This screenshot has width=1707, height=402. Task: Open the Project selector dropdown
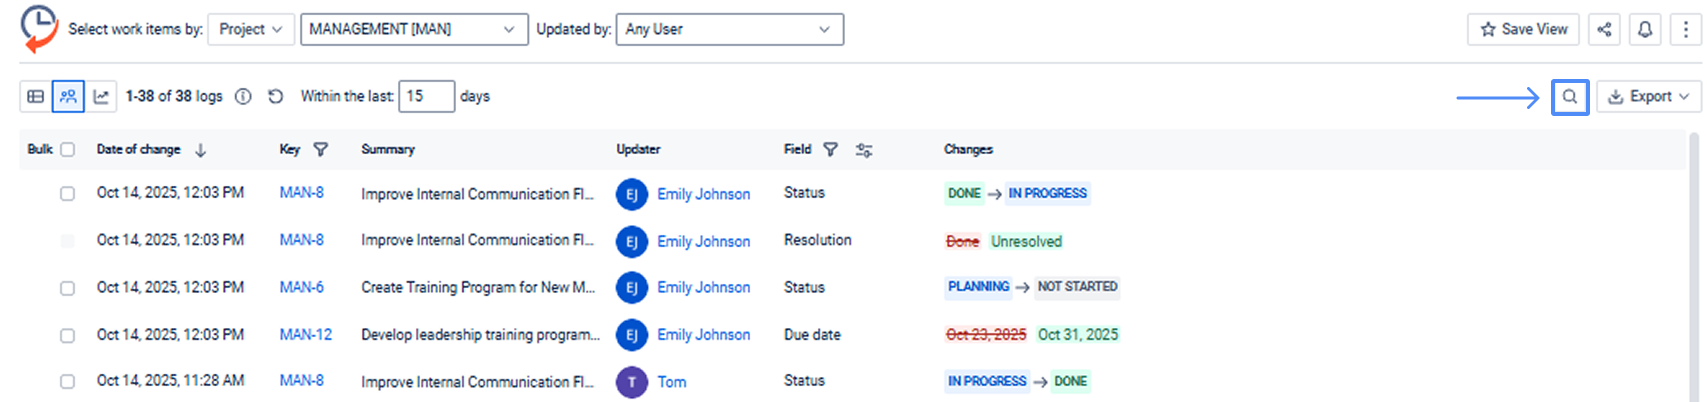(x=251, y=29)
